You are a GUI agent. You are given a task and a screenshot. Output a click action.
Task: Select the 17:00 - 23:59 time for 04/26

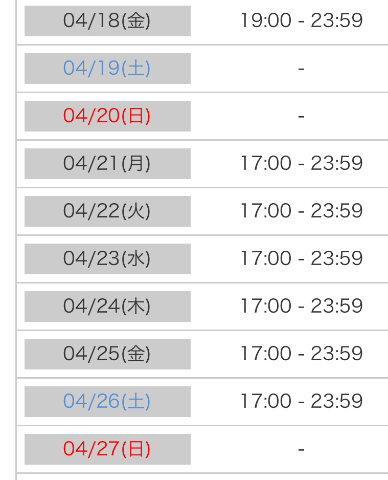302,401
